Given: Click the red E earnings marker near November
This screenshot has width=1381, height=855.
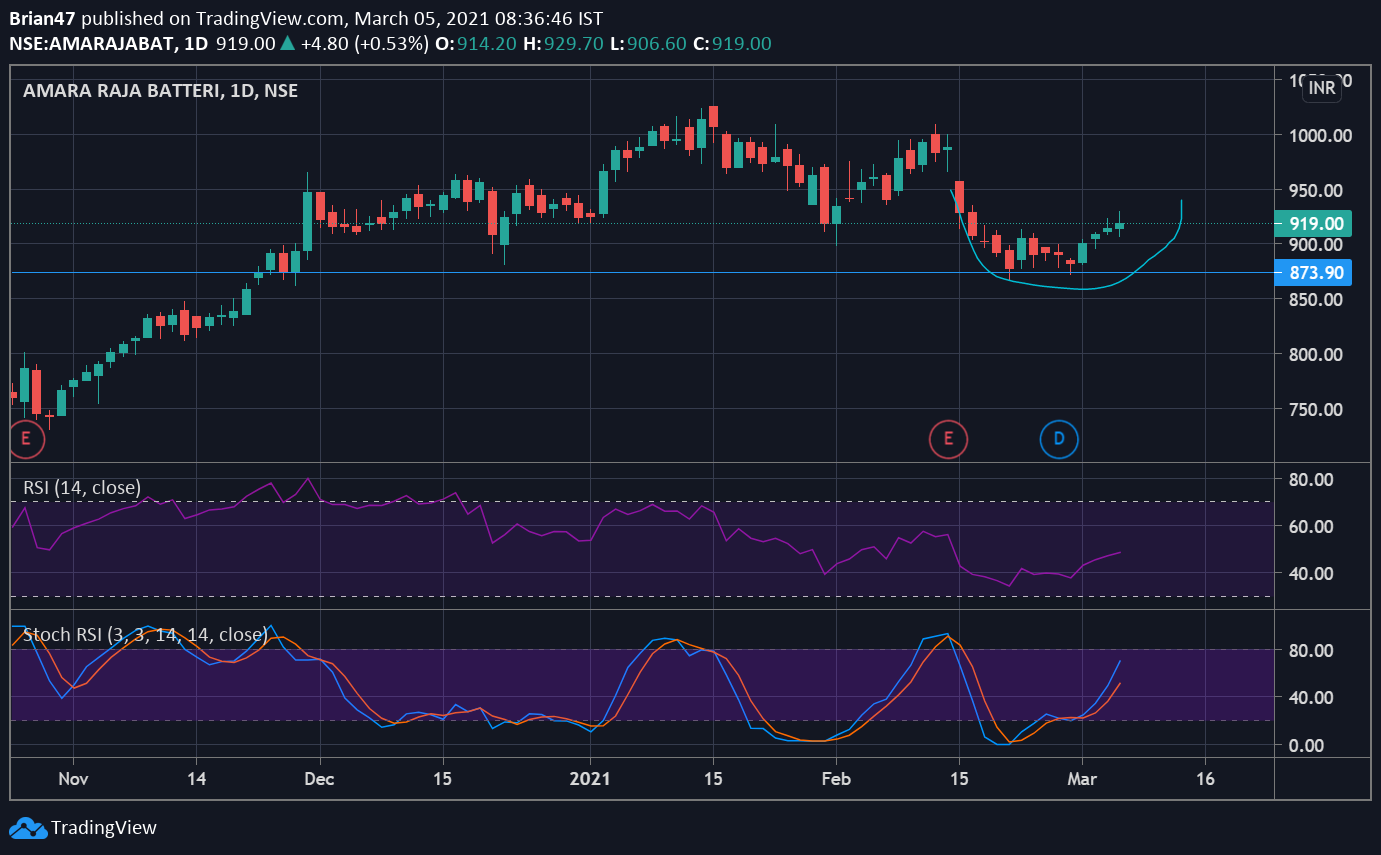Looking at the screenshot, I should pyautogui.click(x=26, y=438).
